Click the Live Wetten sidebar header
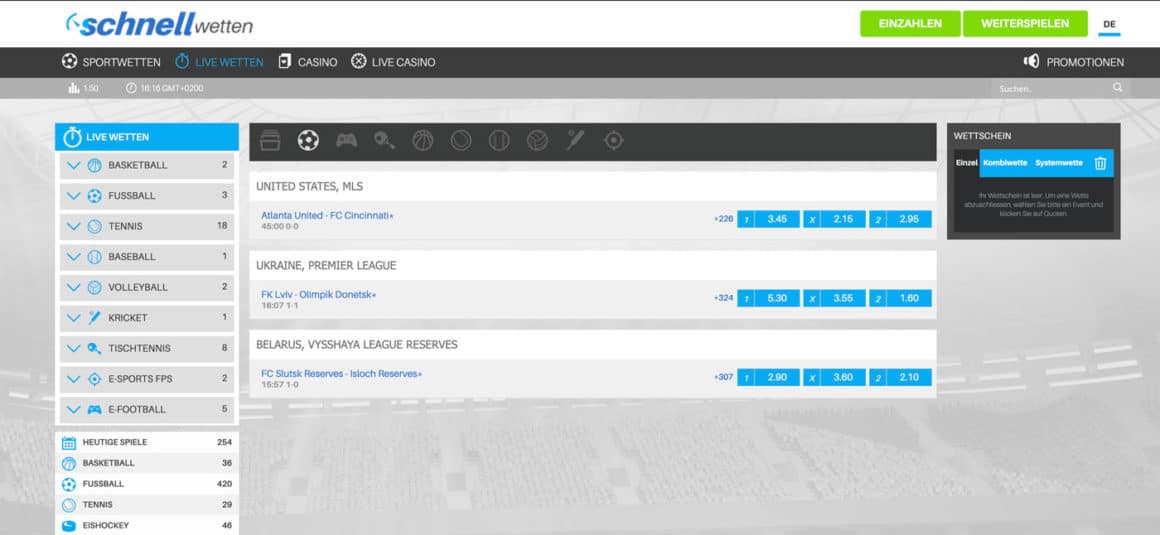1160x535 pixels. (146, 137)
